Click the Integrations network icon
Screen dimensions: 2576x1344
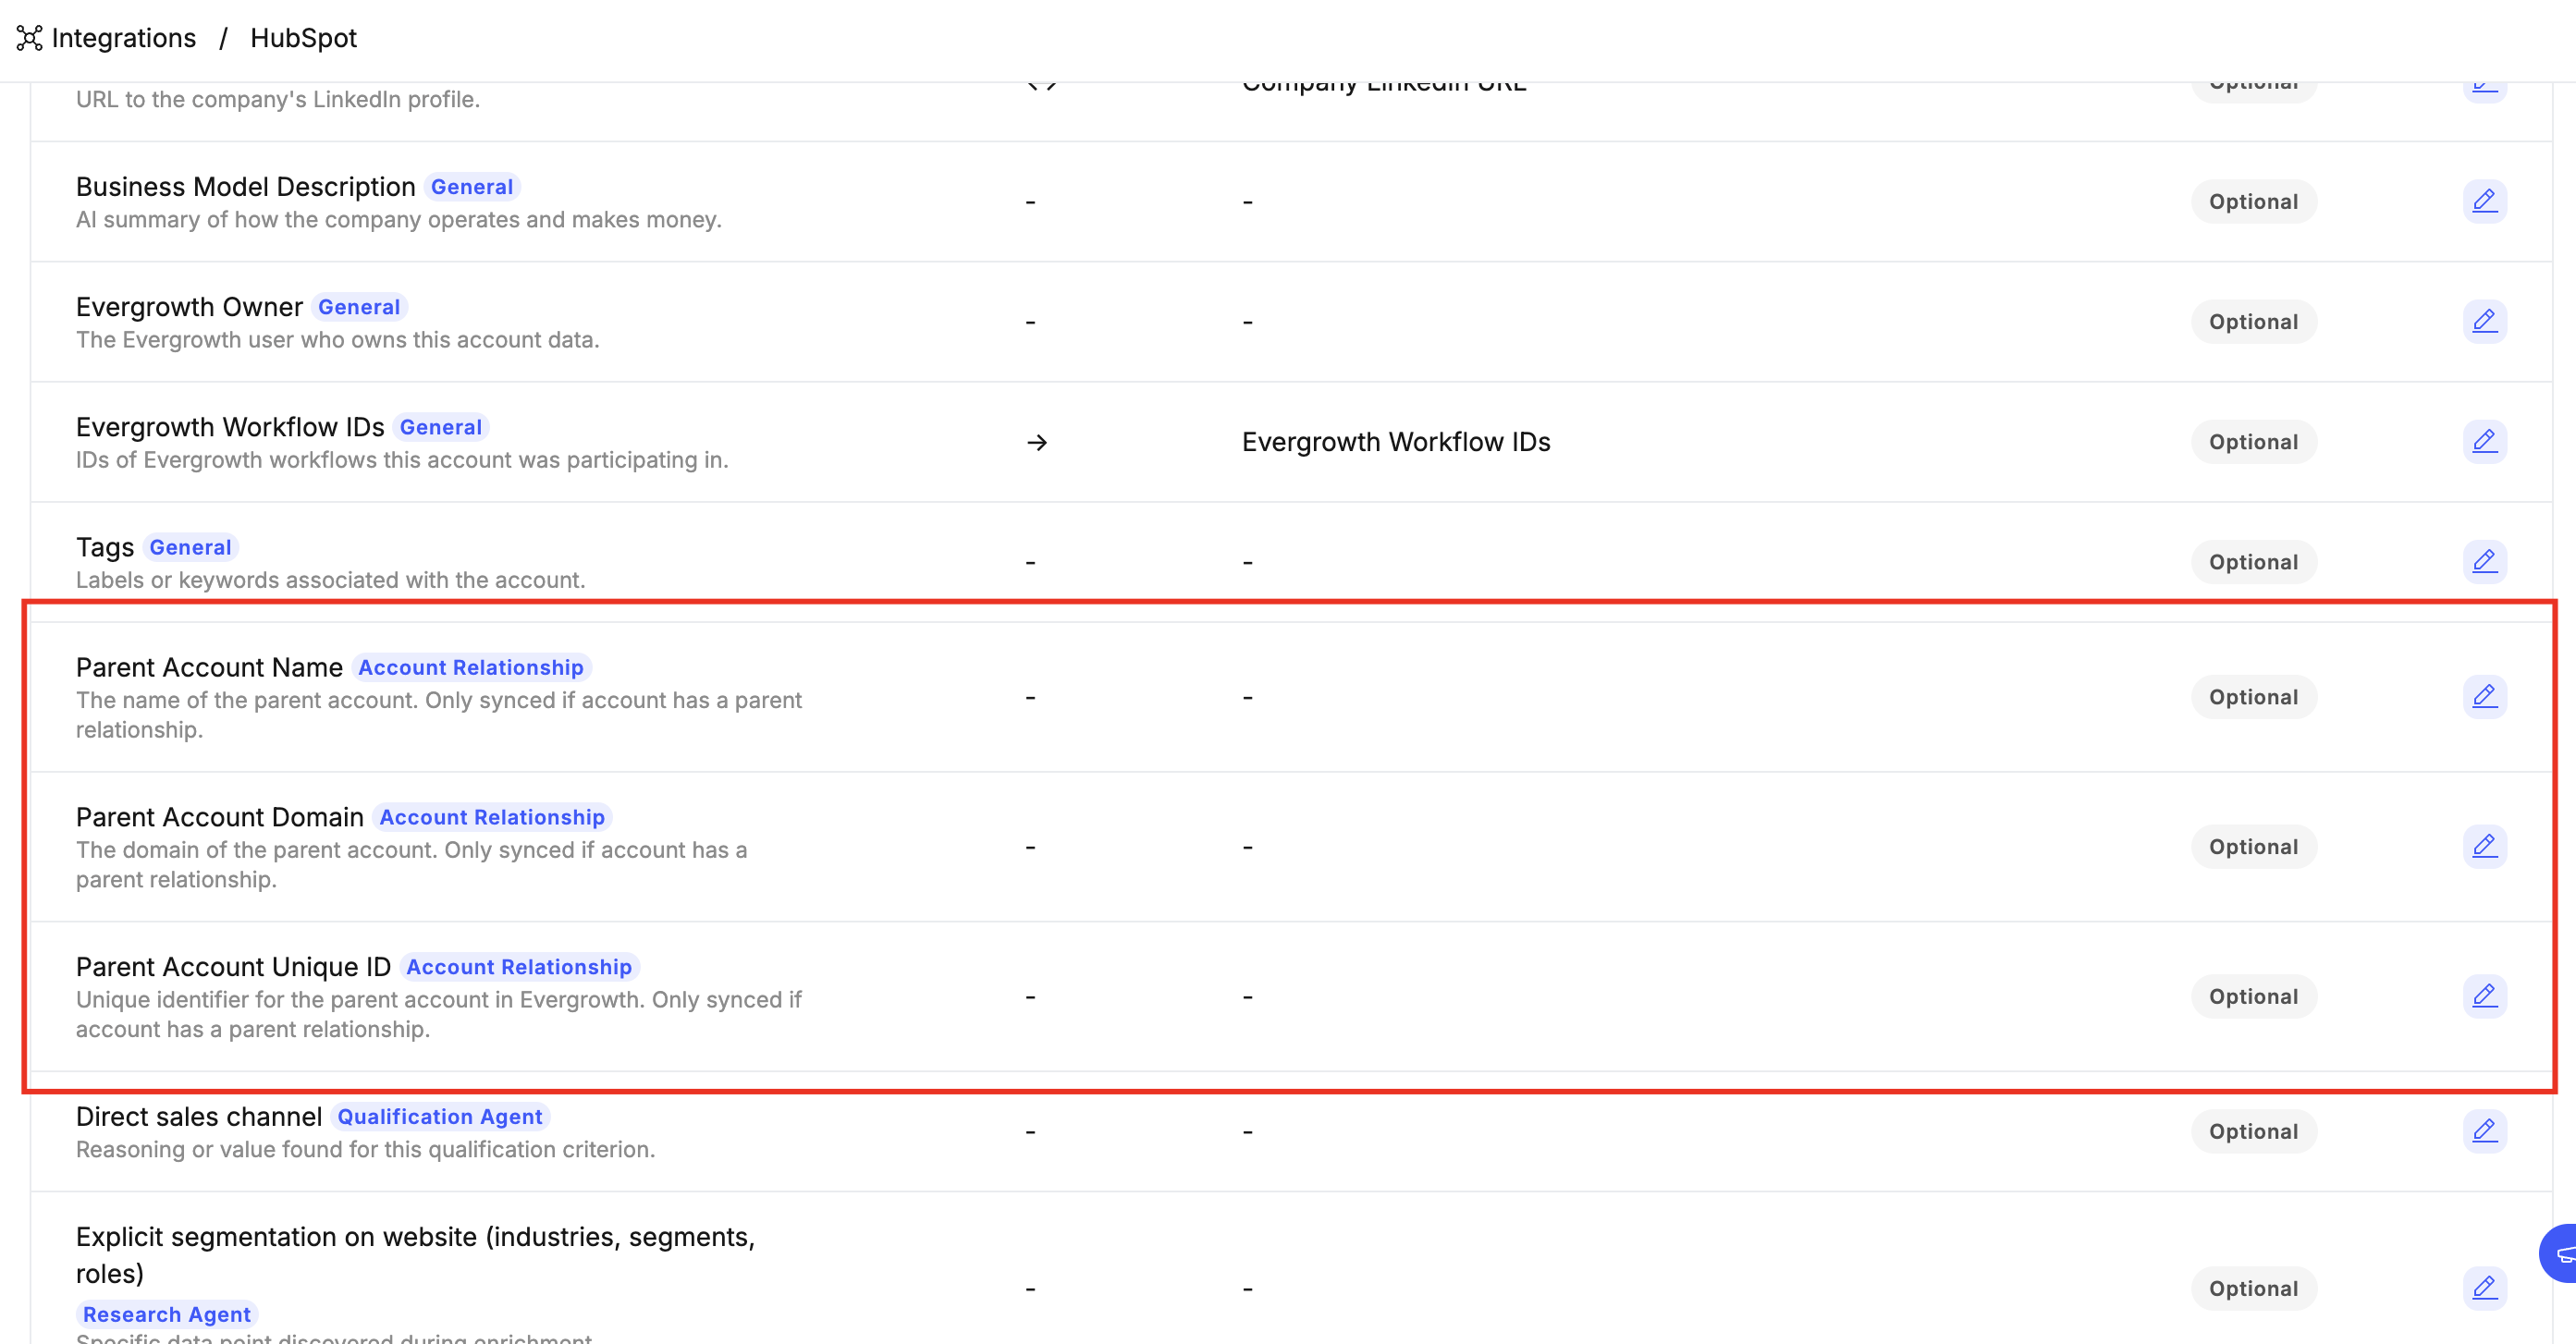(x=29, y=38)
